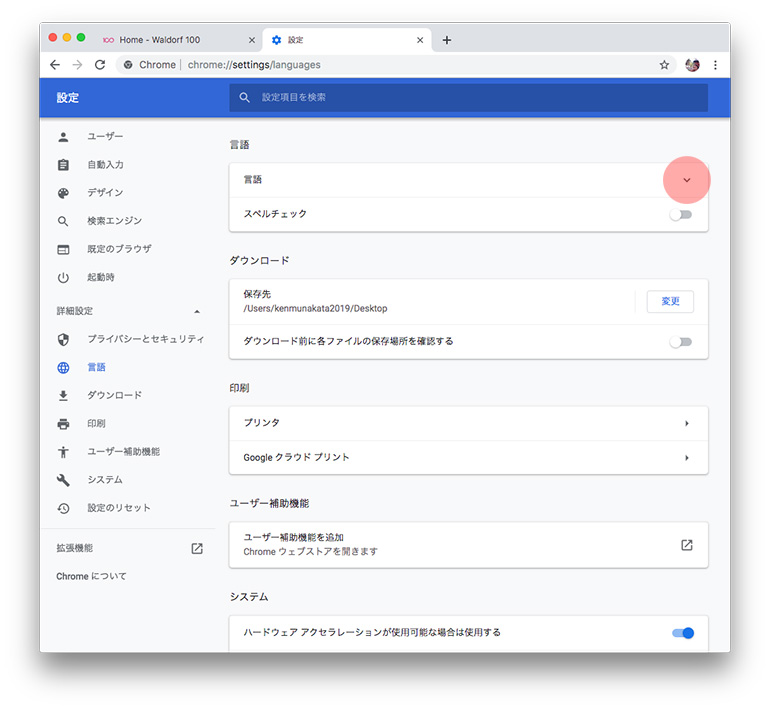Open Chrome について link in sidebar
770x709 pixels.
[91, 576]
